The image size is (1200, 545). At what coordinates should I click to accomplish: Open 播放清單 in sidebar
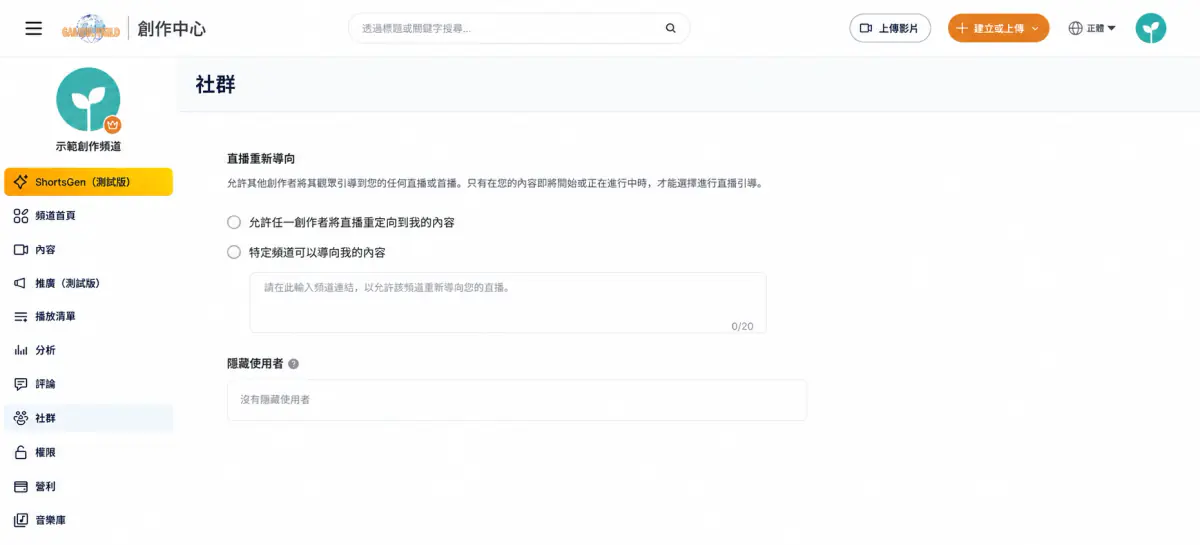(x=88, y=317)
